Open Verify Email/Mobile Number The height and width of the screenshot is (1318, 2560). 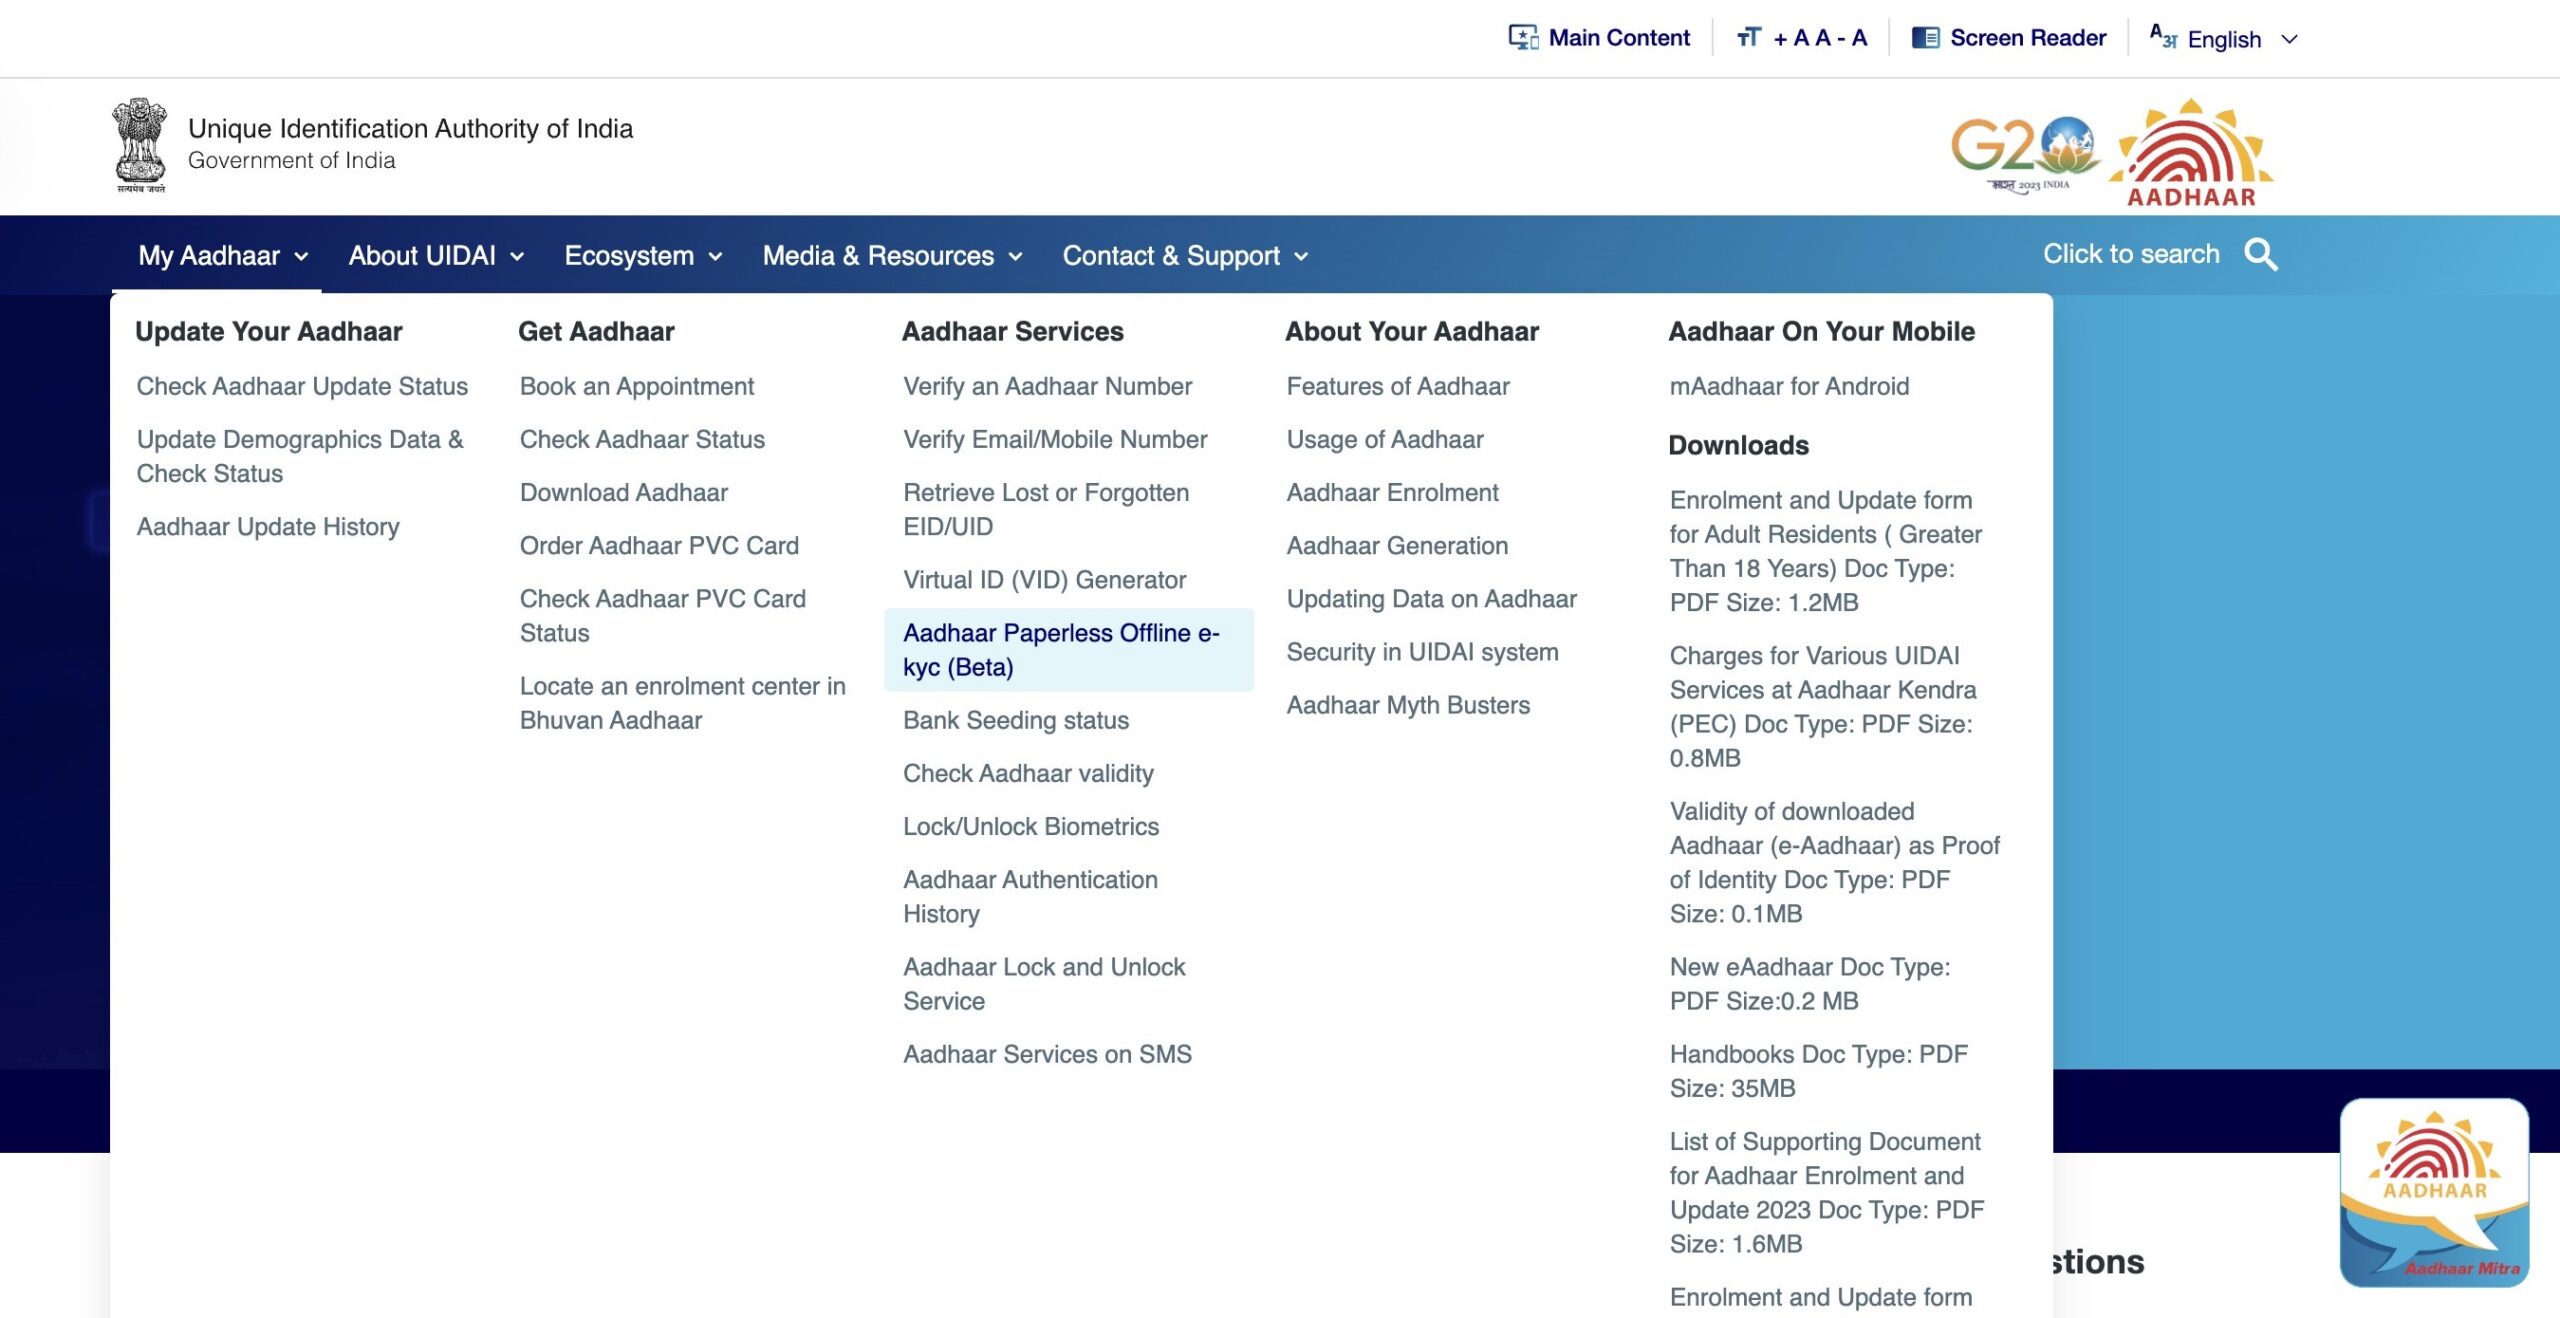[x=1055, y=439]
